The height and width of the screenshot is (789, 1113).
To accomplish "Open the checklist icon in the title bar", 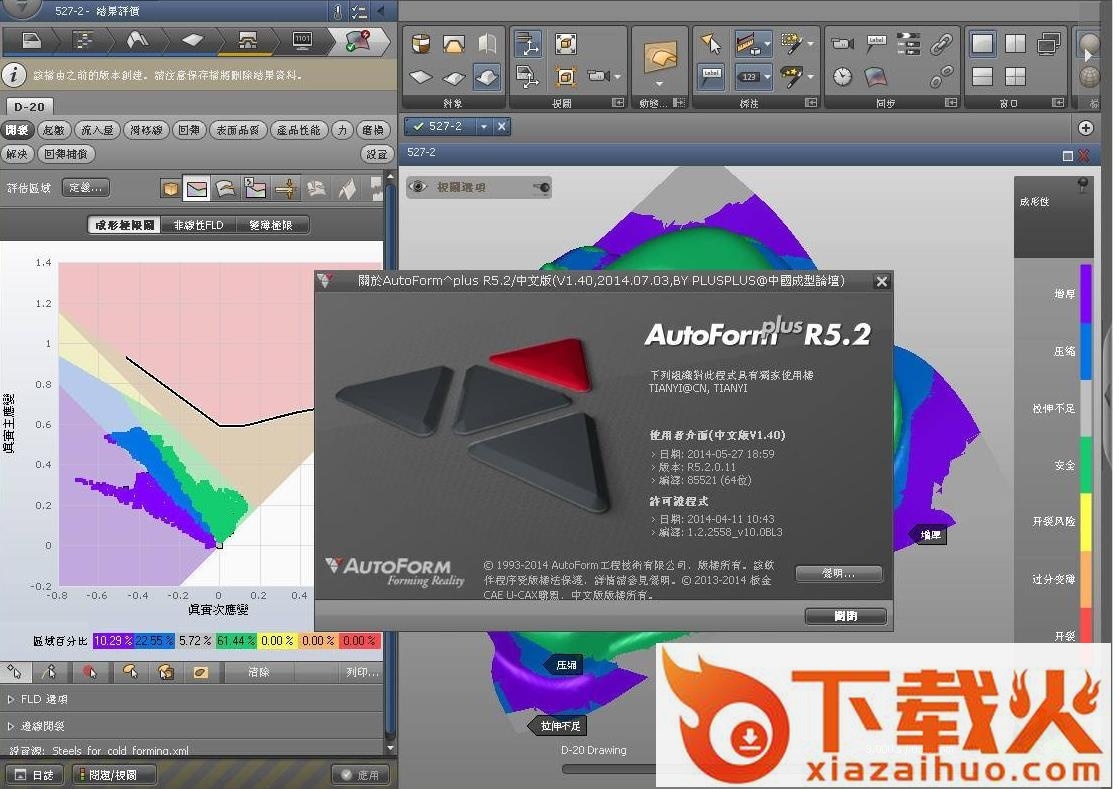I will tap(359, 12).
